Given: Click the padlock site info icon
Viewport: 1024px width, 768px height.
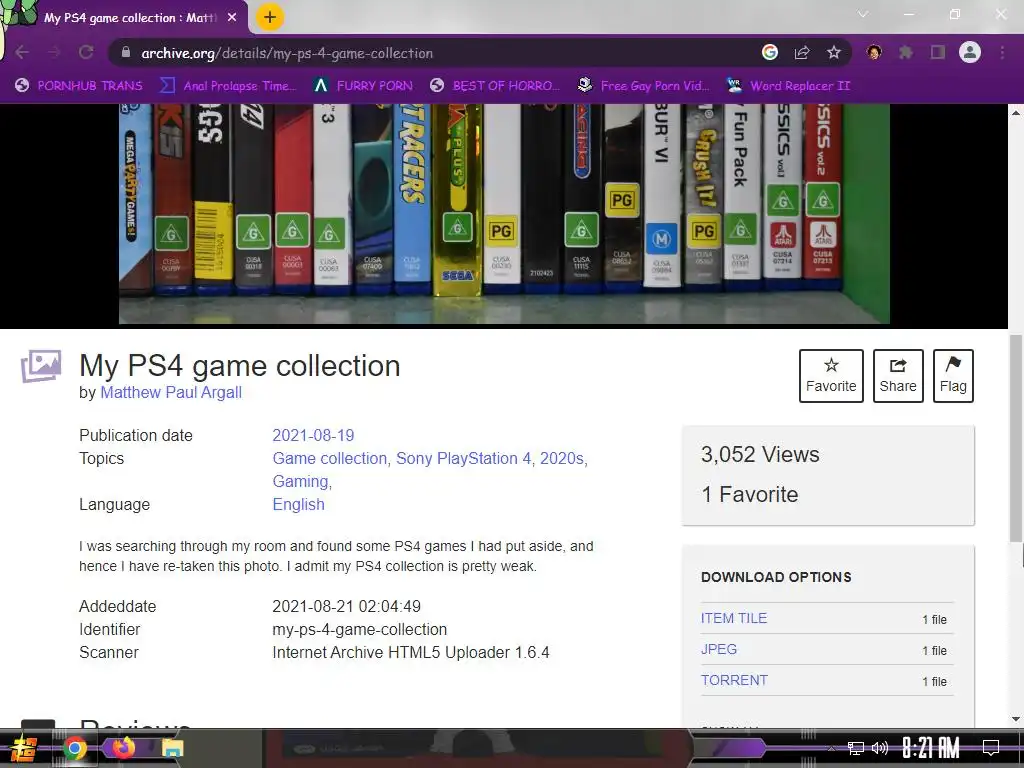Looking at the screenshot, I should [x=126, y=52].
